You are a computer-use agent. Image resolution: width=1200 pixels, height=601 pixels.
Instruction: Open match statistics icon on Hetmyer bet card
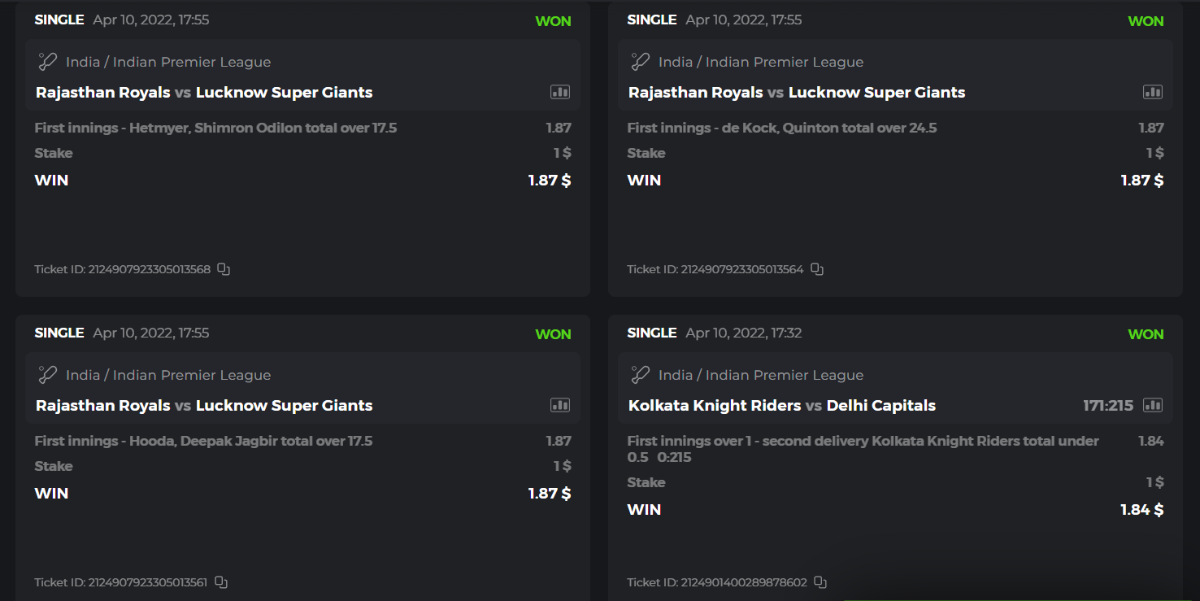(560, 92)
